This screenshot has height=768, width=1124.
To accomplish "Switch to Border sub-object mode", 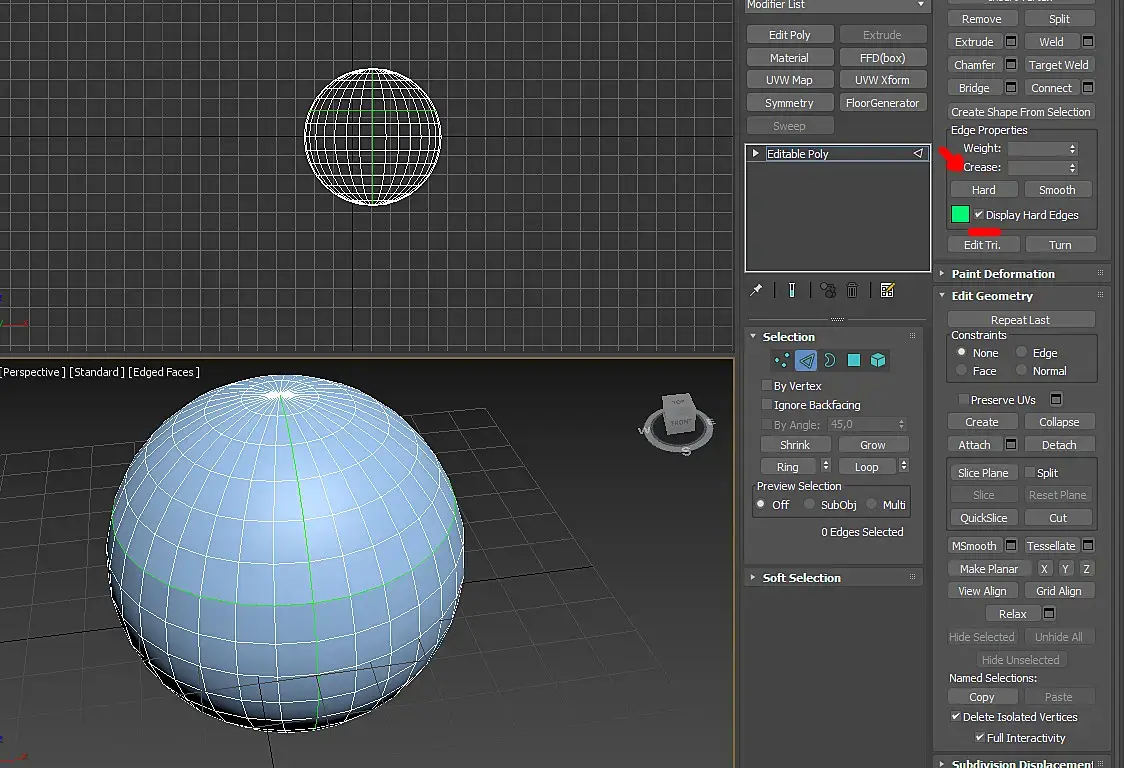I will (830, 361).
